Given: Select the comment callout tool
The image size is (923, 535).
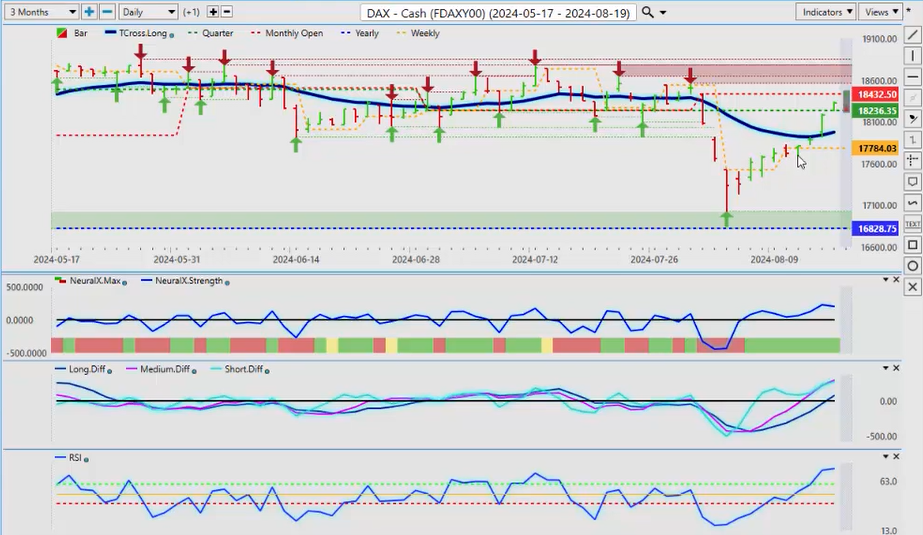Looking at the screenshot, I should (912, 182).
